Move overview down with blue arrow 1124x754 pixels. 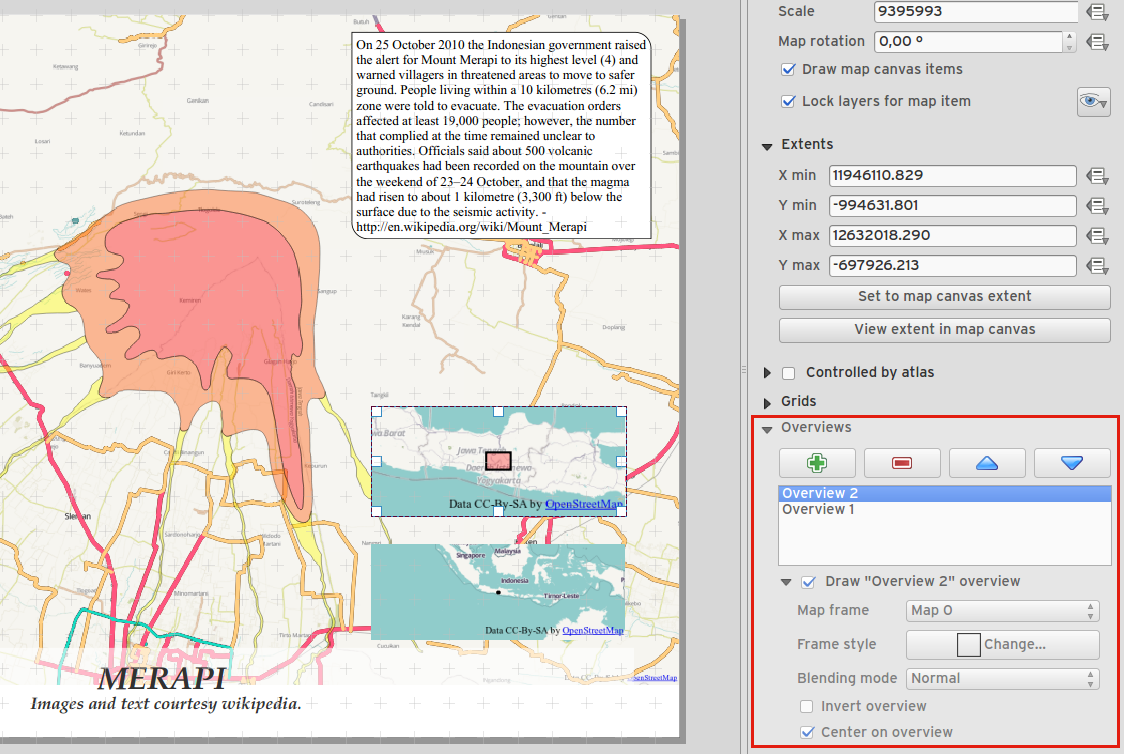coord(1072,463)
